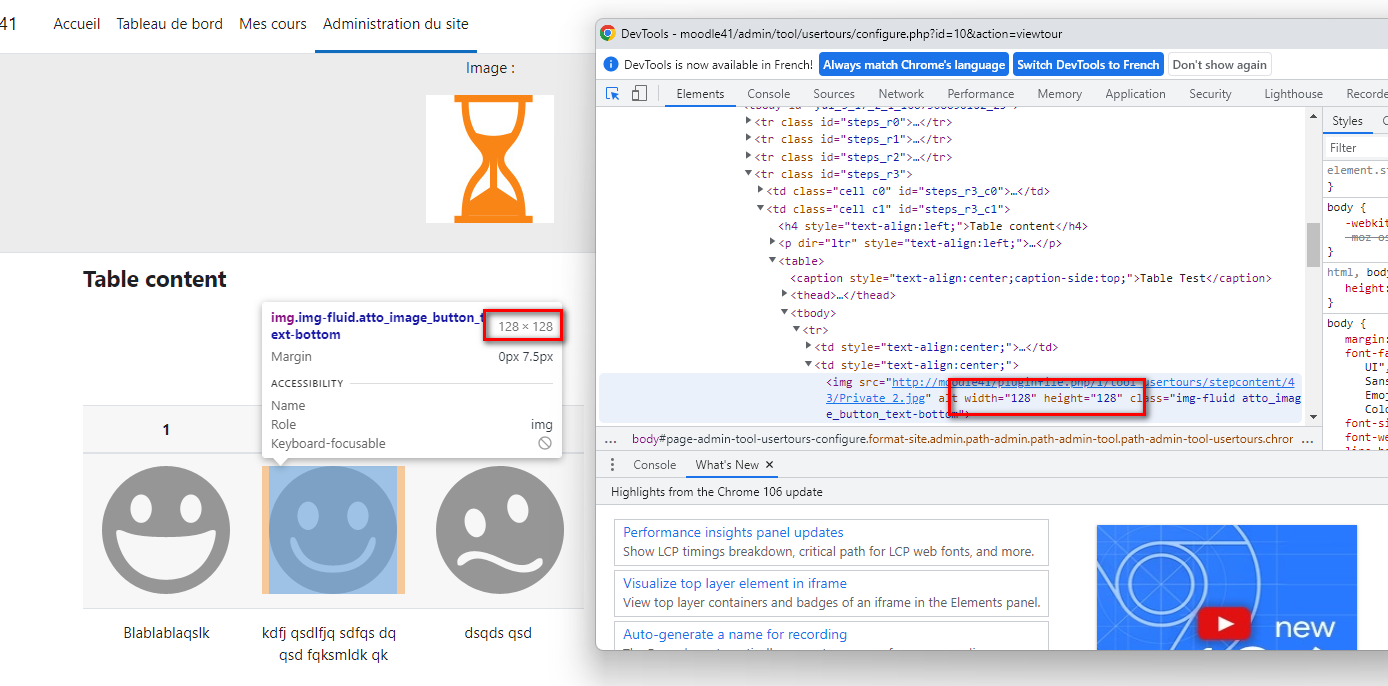Click the laughing smiley image
Viewport: 1388px width, 686px height.
(x=166, y=530)
